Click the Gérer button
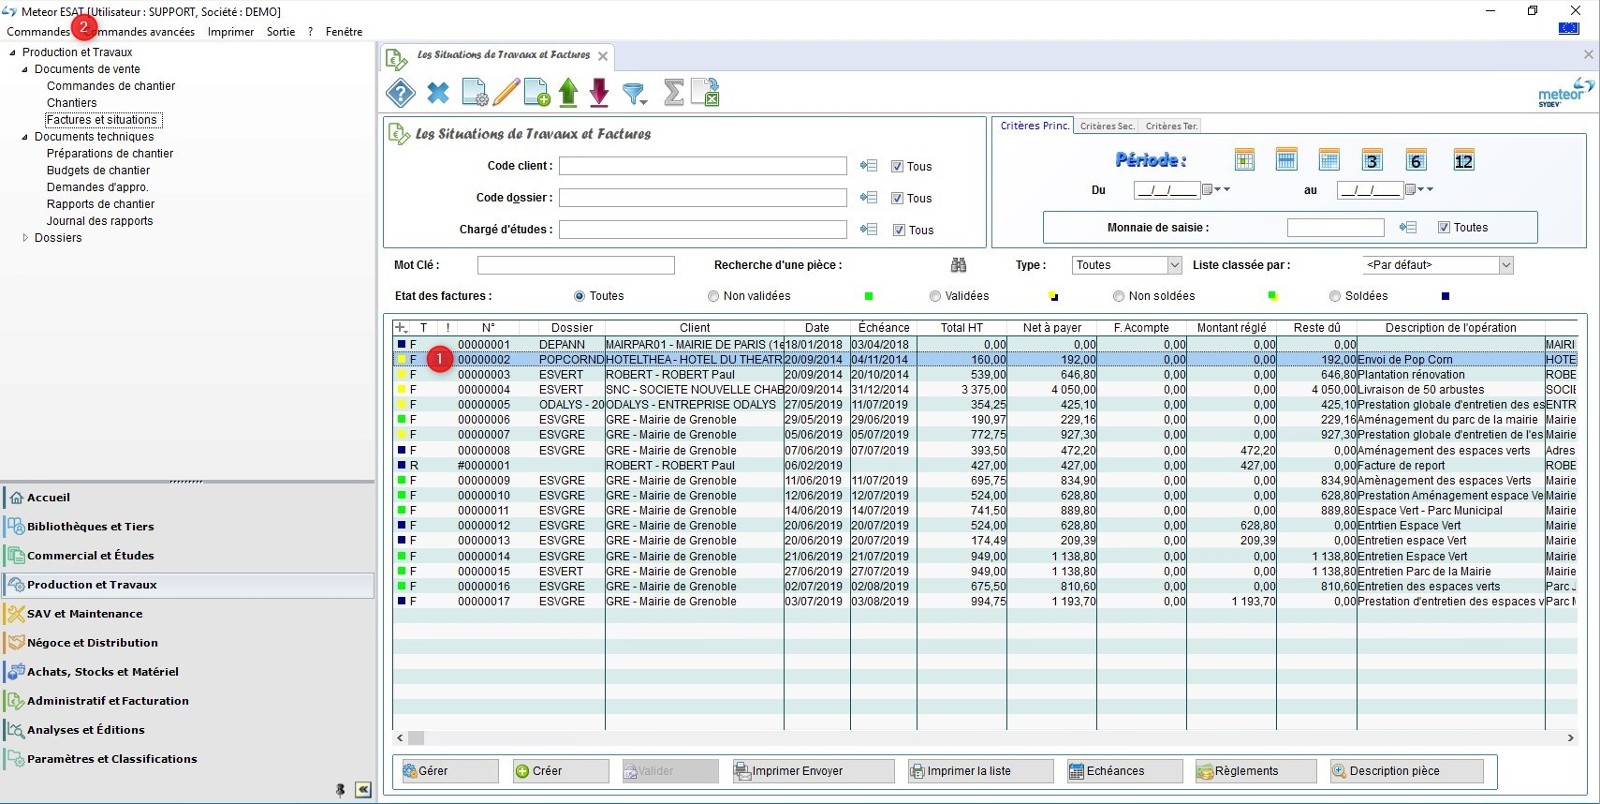This screenshot has width=1600, height=804. (x=449, y=771)
